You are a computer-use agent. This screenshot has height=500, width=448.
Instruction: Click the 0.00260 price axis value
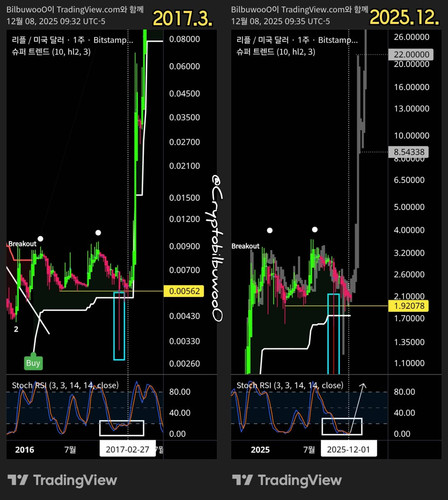pos(184,363)
